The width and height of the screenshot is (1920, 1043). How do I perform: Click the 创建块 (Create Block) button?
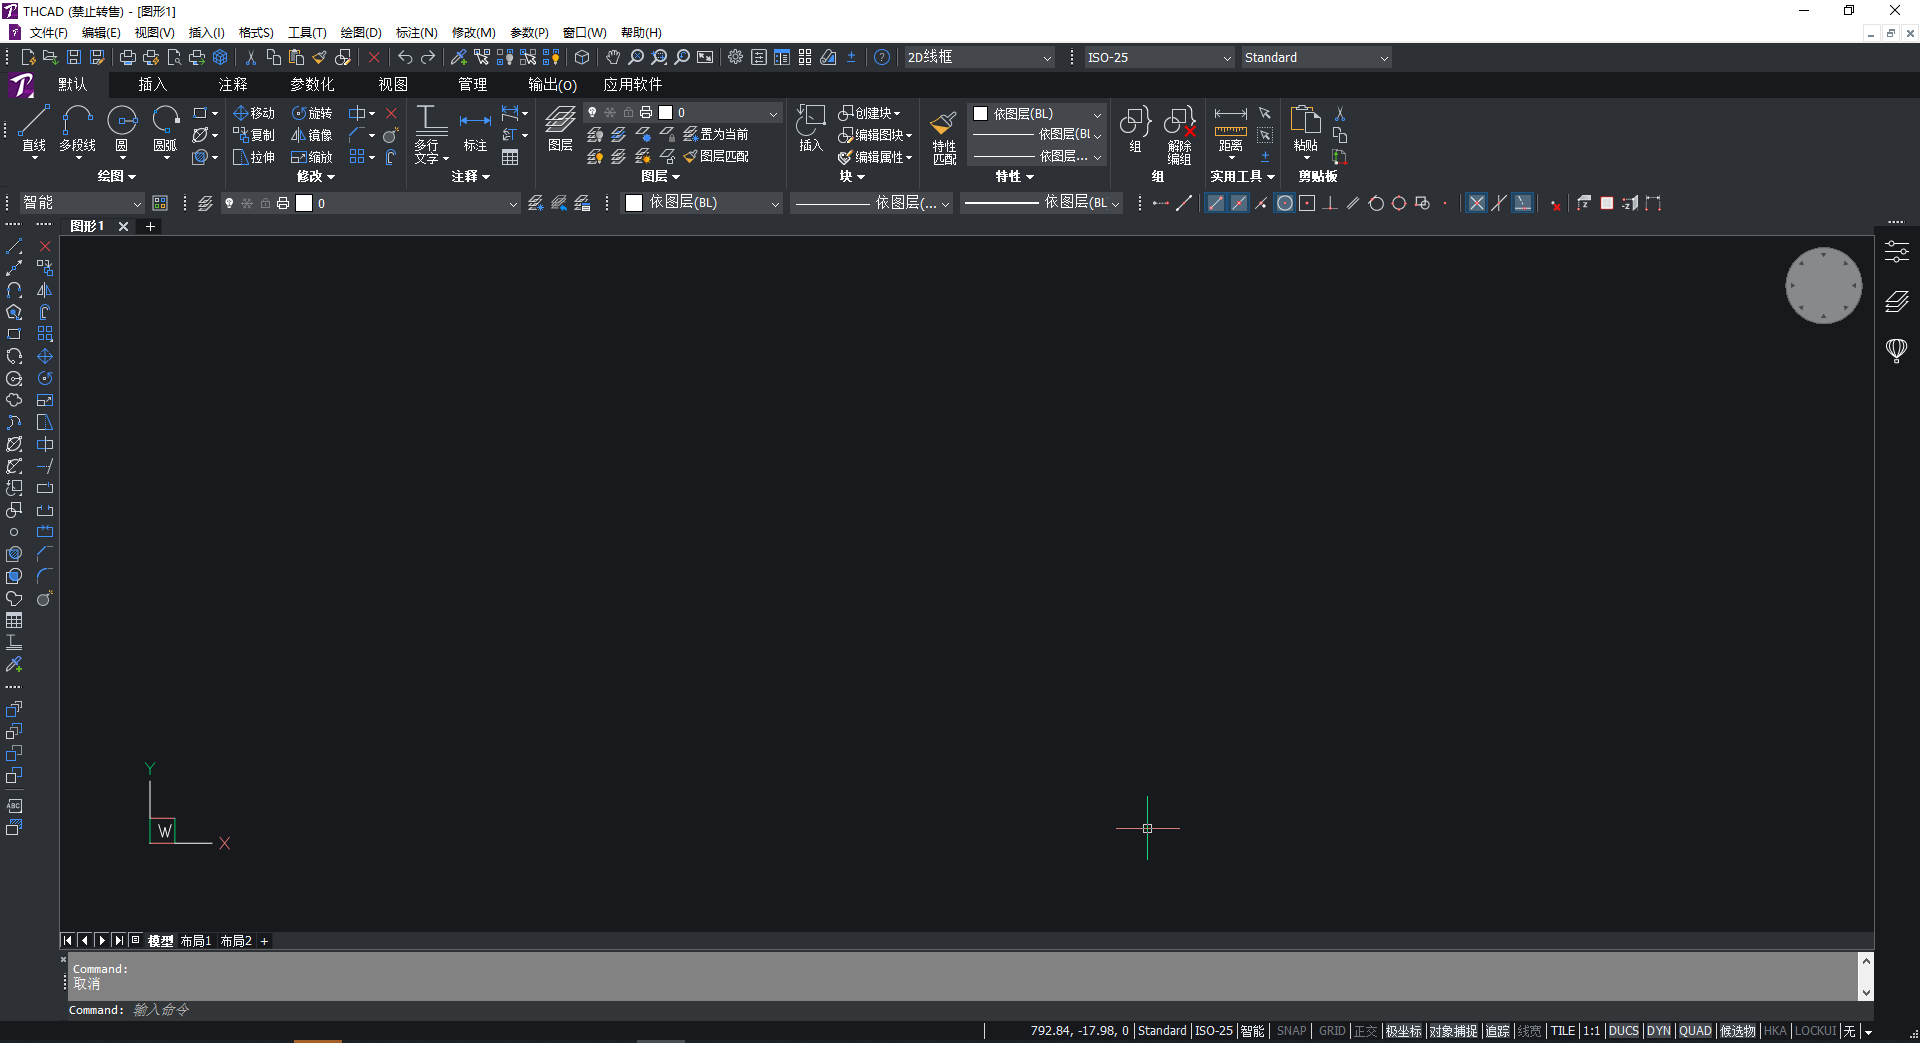[x=869, y=113]
